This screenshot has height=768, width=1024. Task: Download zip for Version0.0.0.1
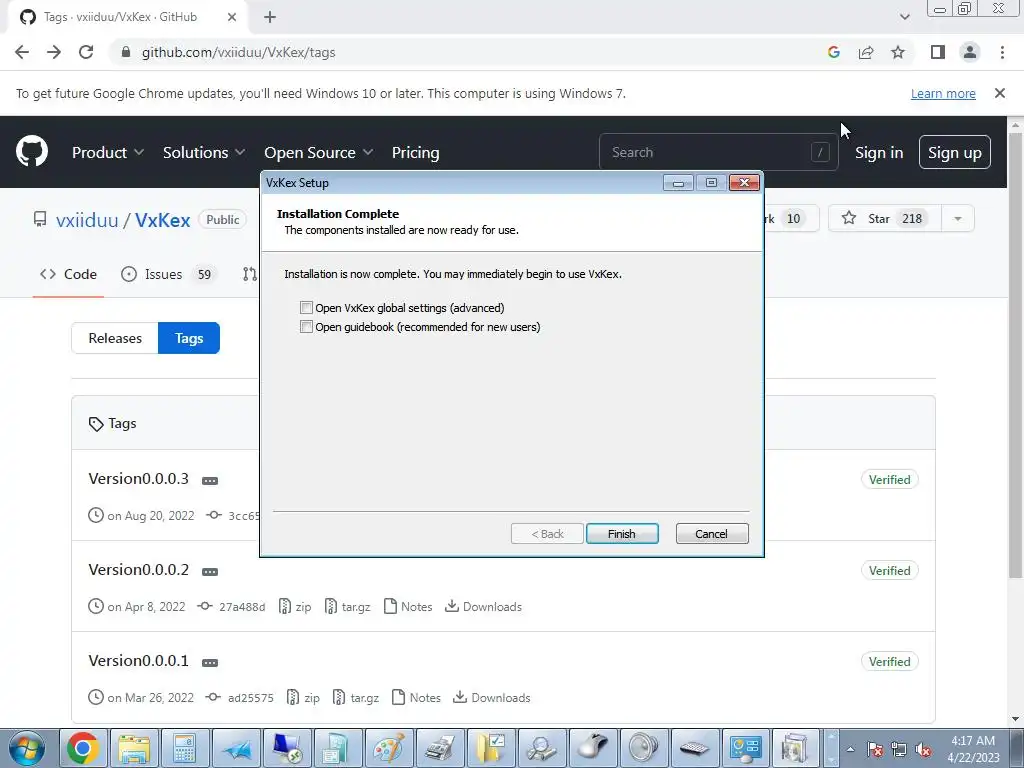click(303, 697)
